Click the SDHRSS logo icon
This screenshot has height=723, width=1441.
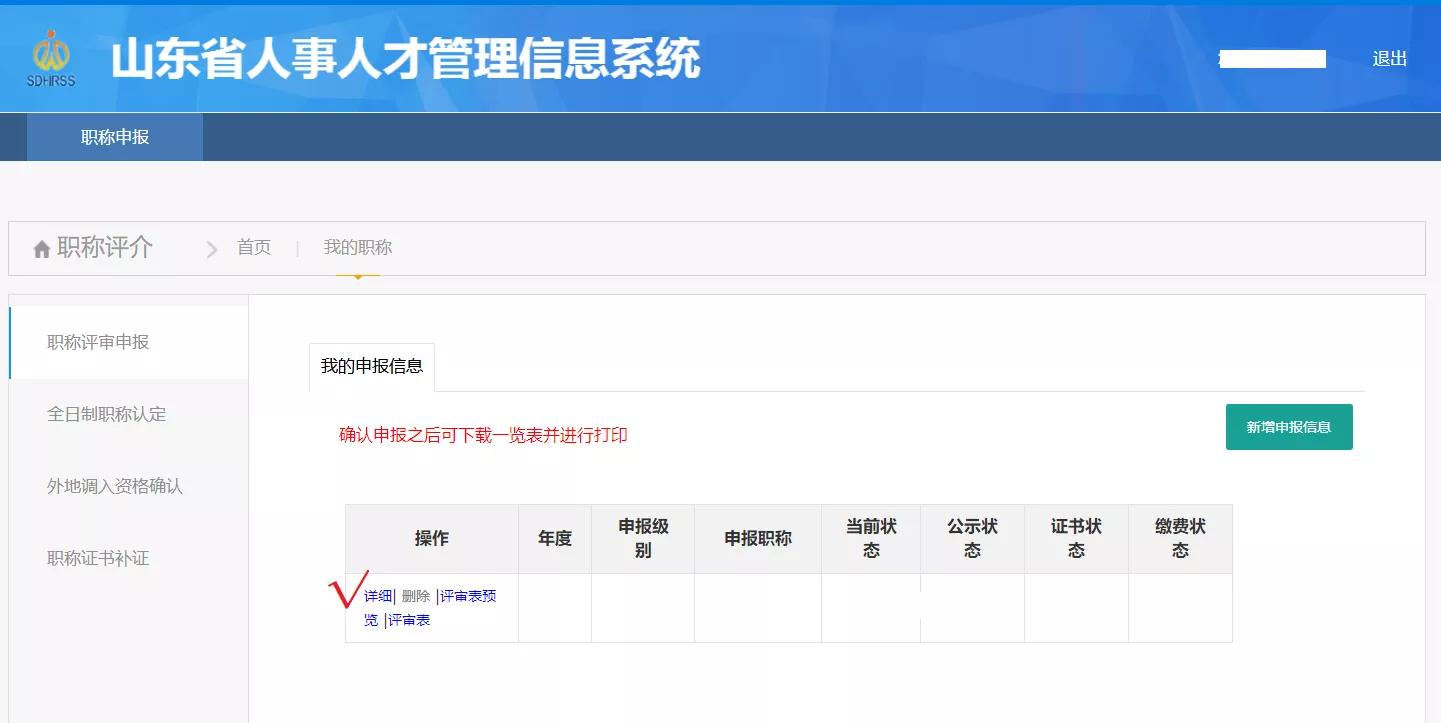pos(52,58)
